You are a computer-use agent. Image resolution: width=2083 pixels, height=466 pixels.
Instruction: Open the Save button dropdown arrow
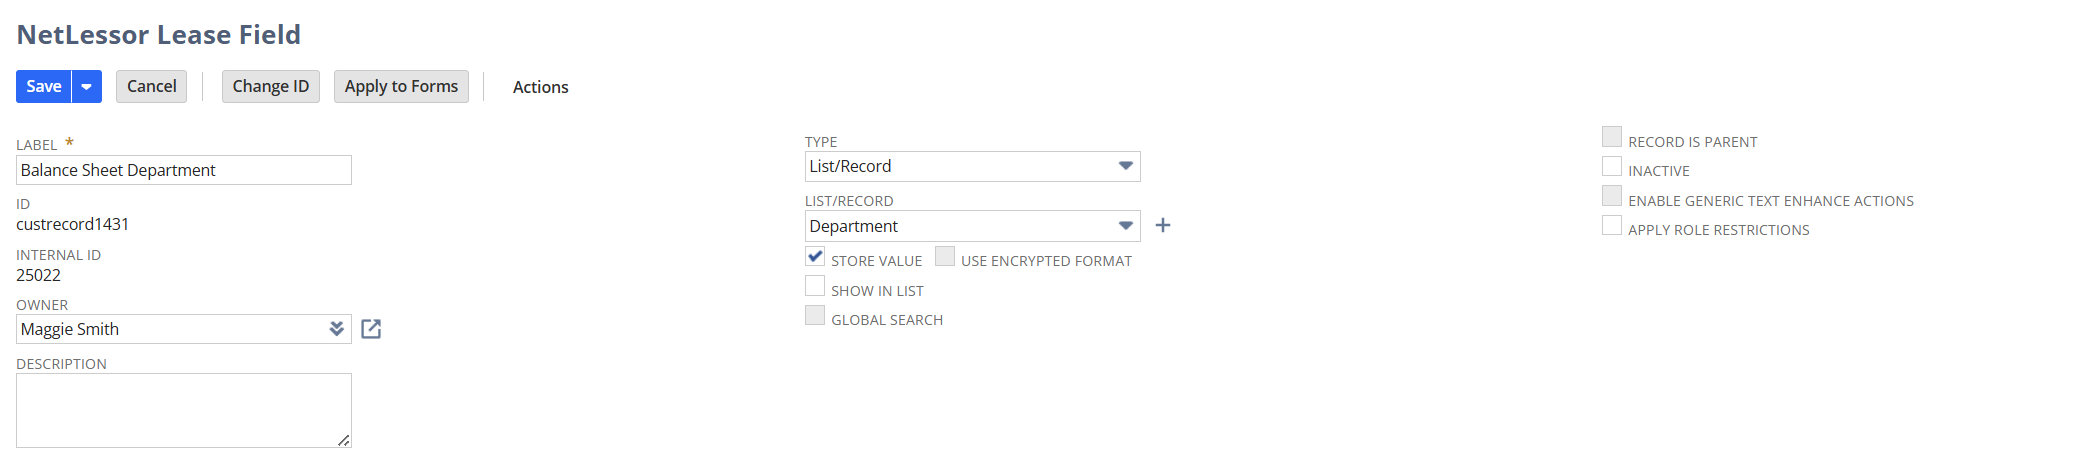87,87
